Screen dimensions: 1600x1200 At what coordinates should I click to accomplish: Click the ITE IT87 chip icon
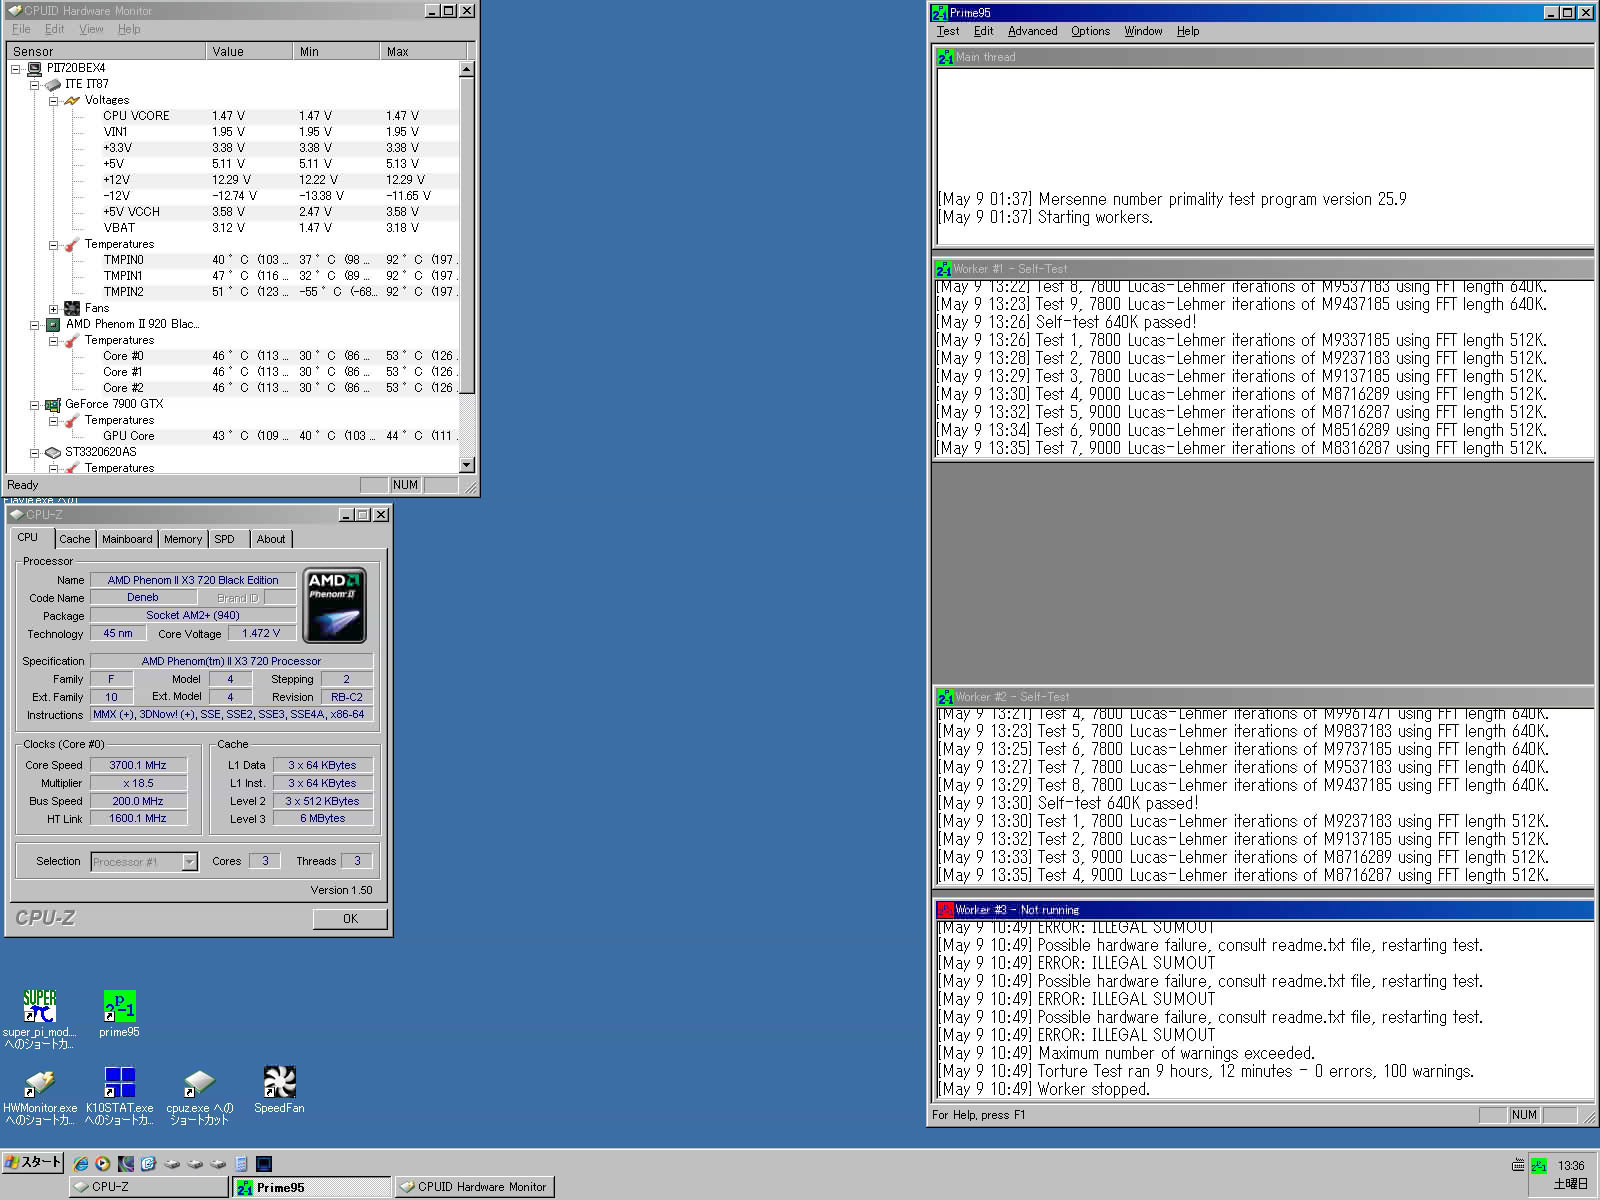pyautogui.click(x=53, y=84)
